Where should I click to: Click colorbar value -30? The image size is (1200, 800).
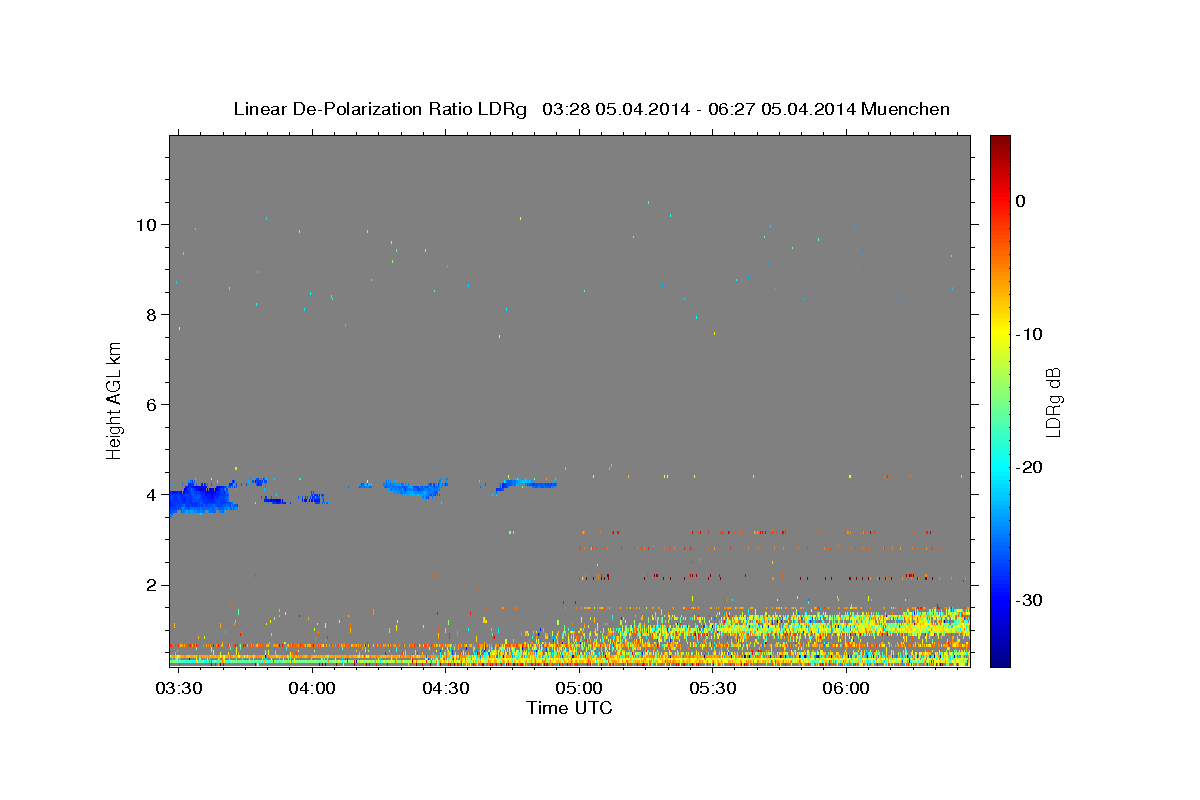tap(1030, 600)
